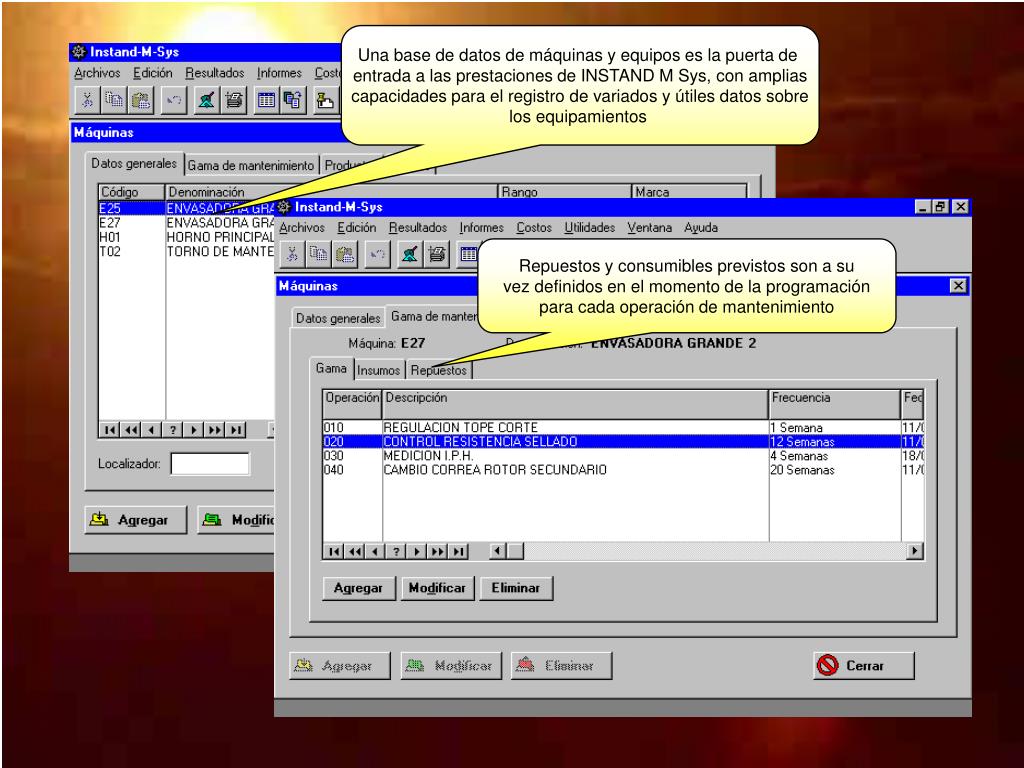Click the grayed-out Modificar button with icon

451,665
